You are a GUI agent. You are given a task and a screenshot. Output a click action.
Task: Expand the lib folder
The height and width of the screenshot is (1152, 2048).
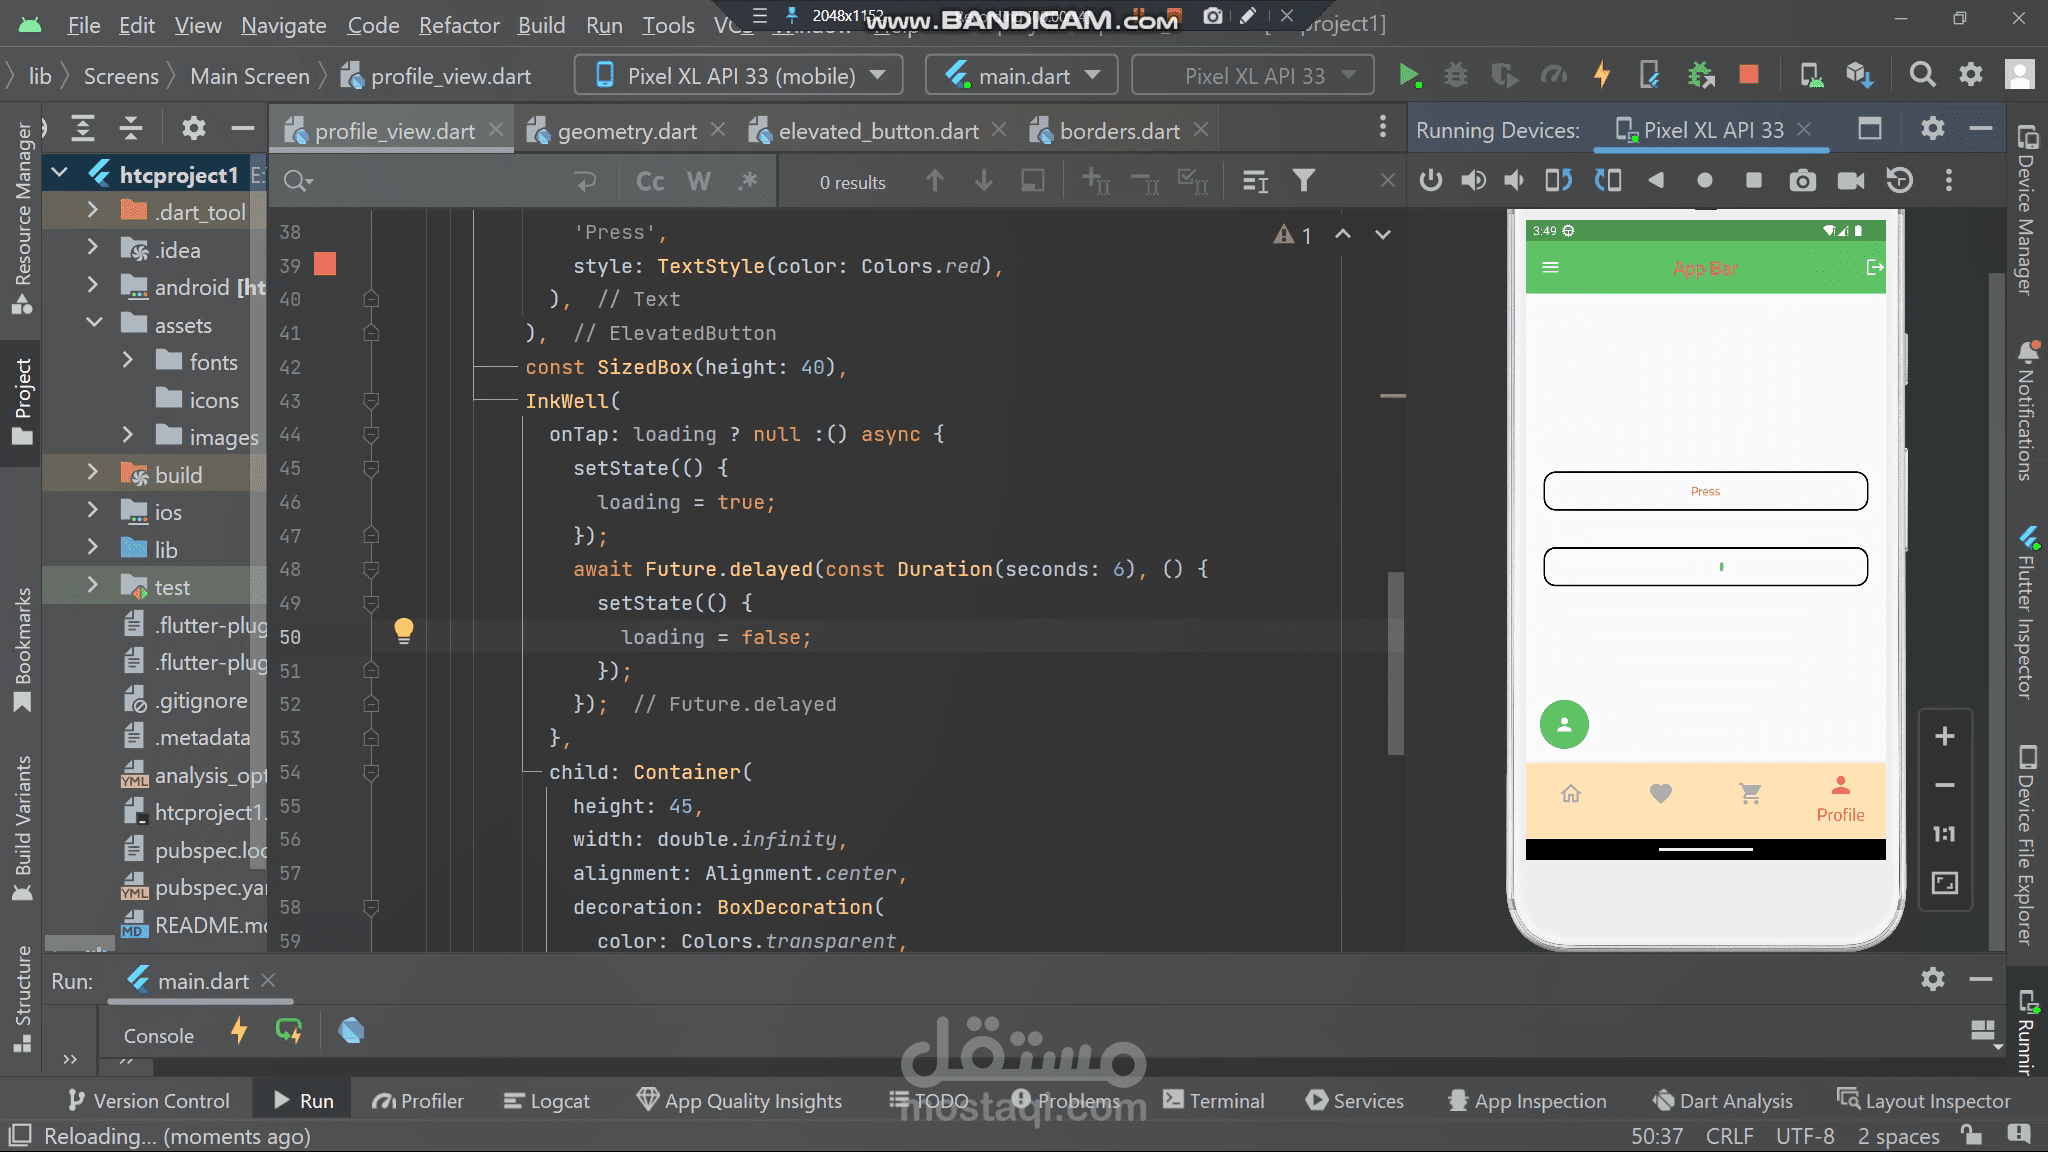click(92, 548)
